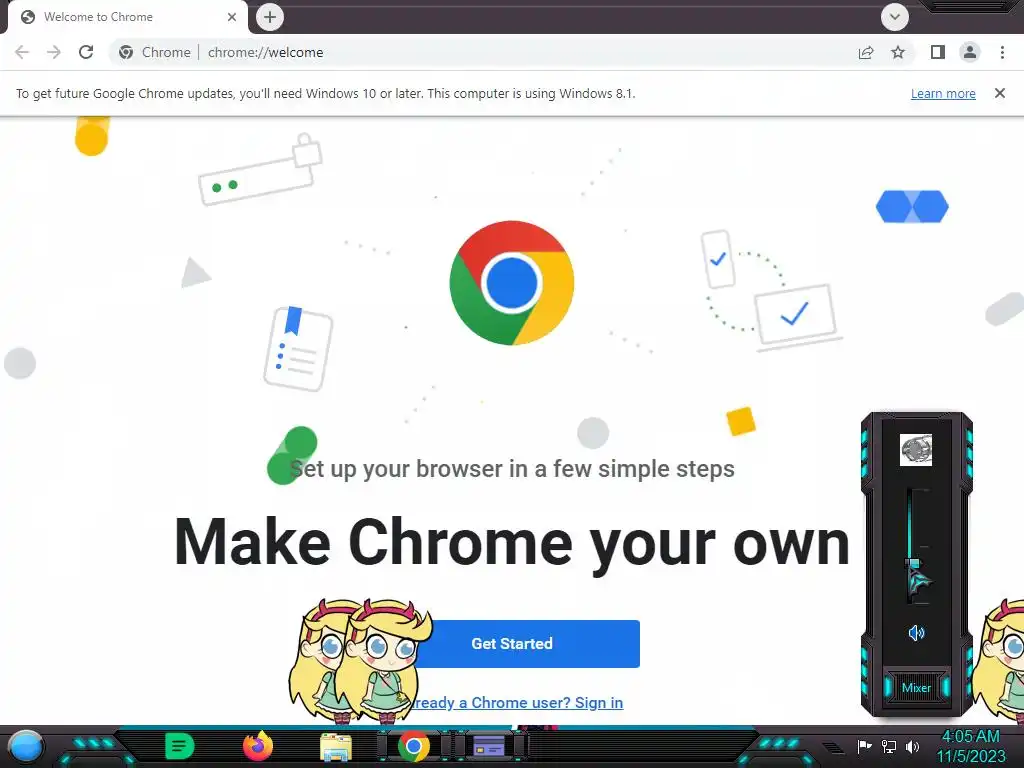This screenshot has height=768, width=1024.
Task: Open the Action Center flag icon
Action: pyautogui.click(x=865, y=746)
